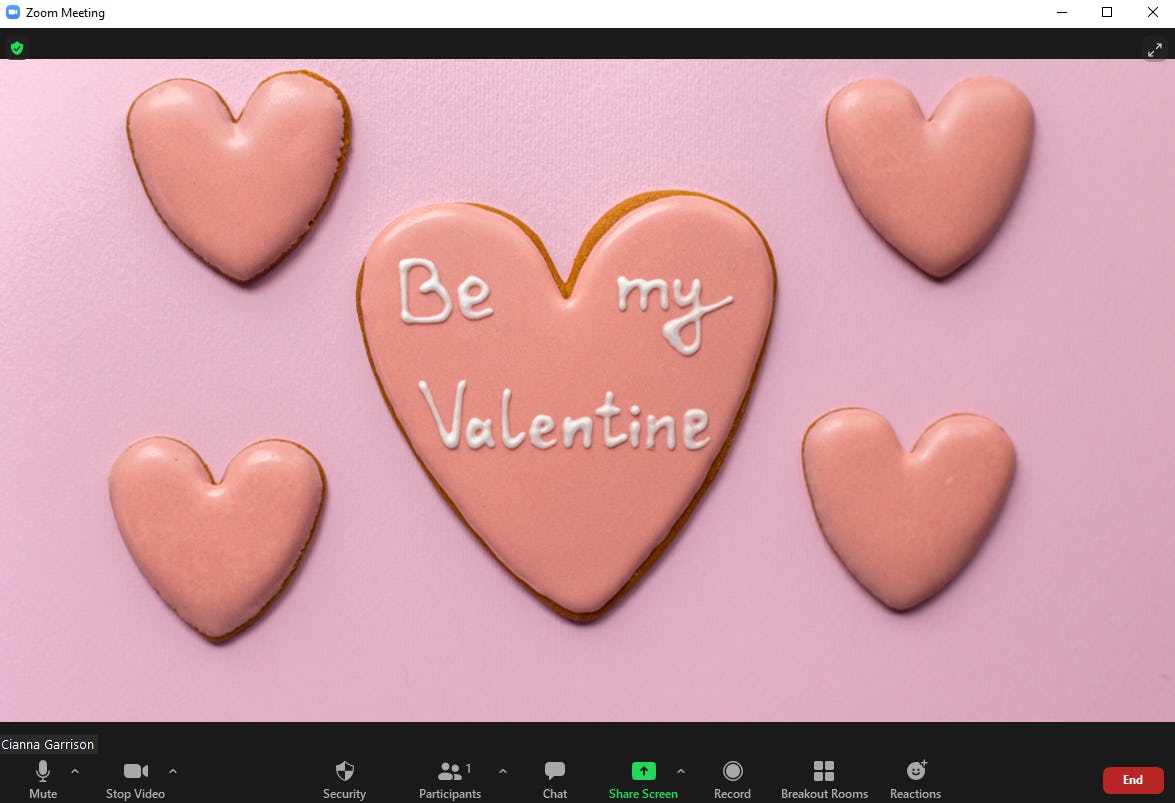Expand the microphone audio options
The width and height of the screenshot is (1175, 803).
pyautogui.click(x=75, y=772)
